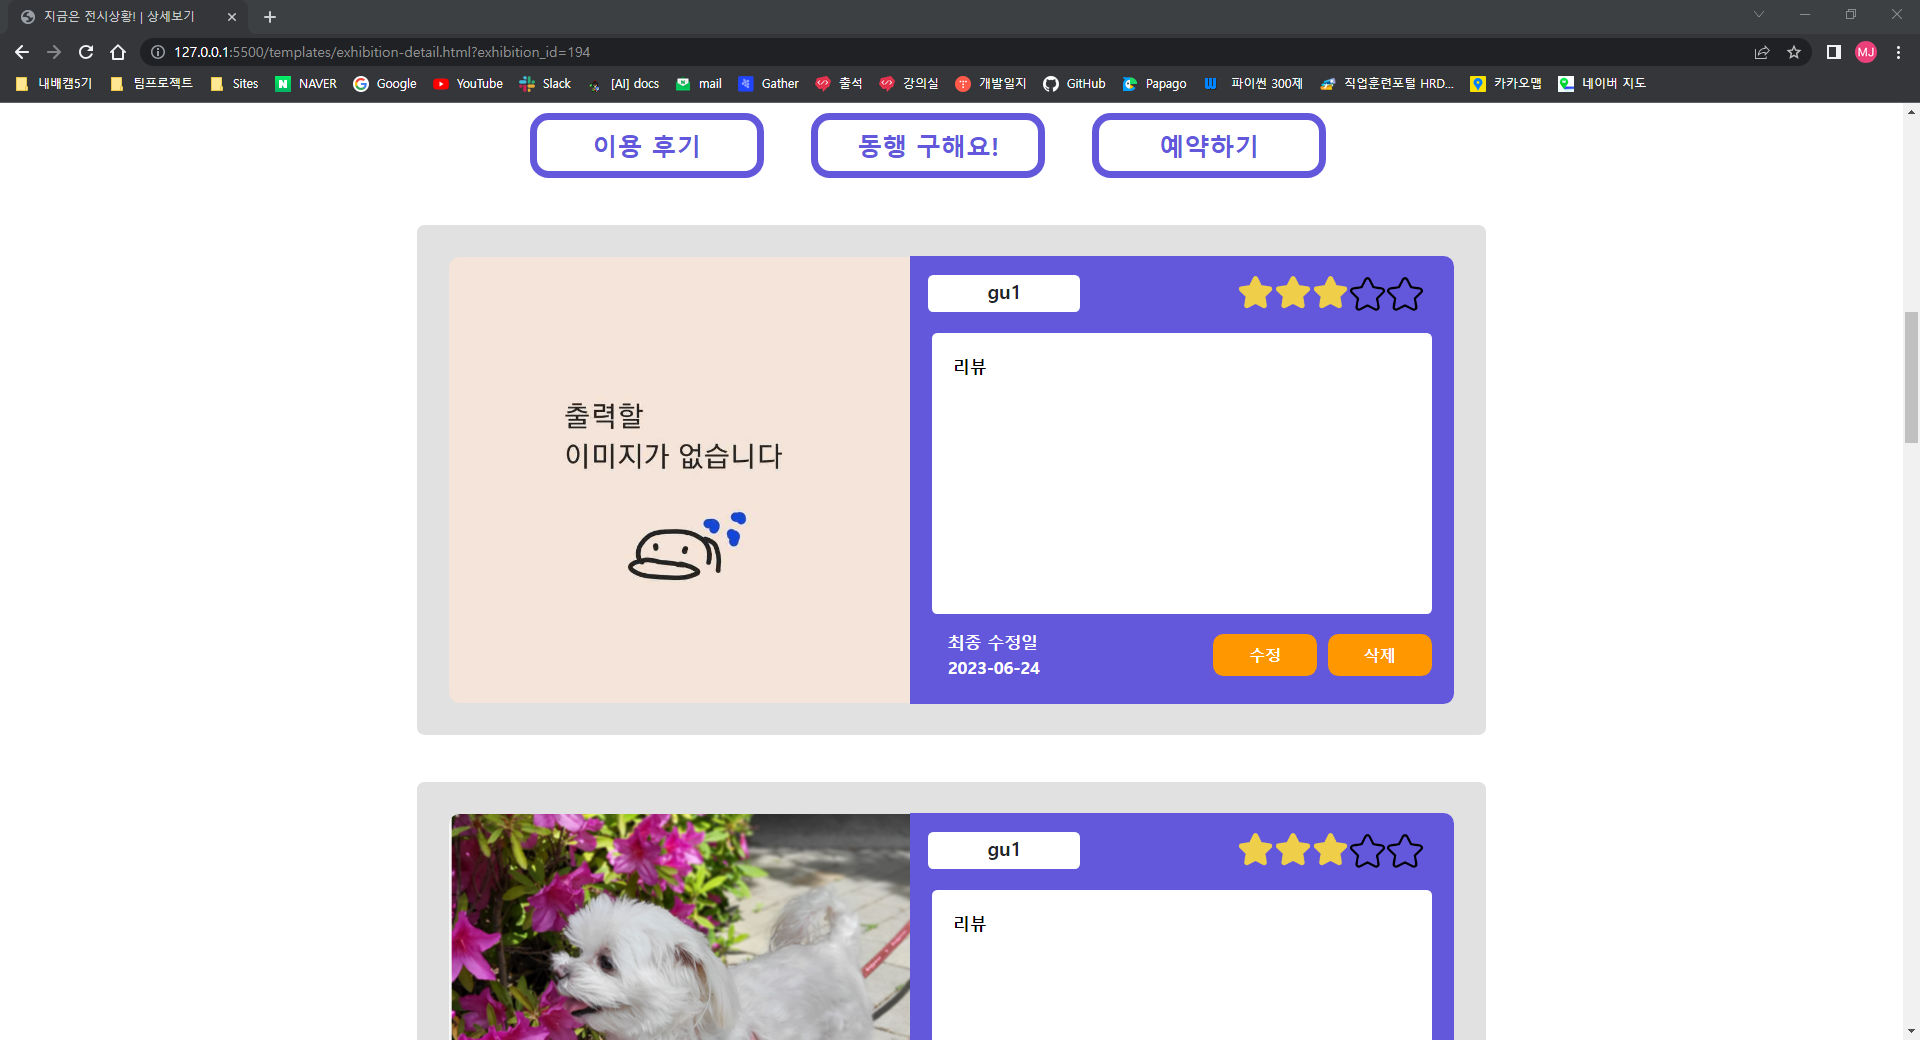Open a new tab with the plus icon

click(x=270, y=17)
